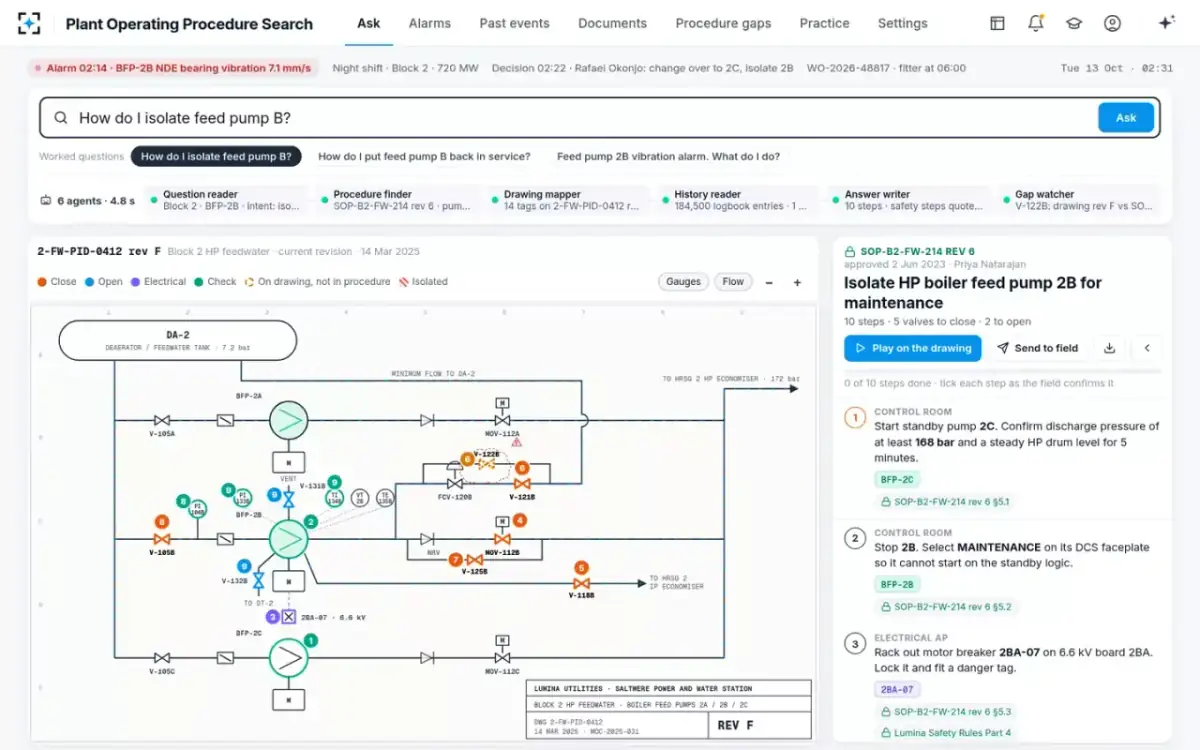Screen dimensions: 1200x750
Task: Click the sparkle assistant icon
Action: coord(1165,23)
